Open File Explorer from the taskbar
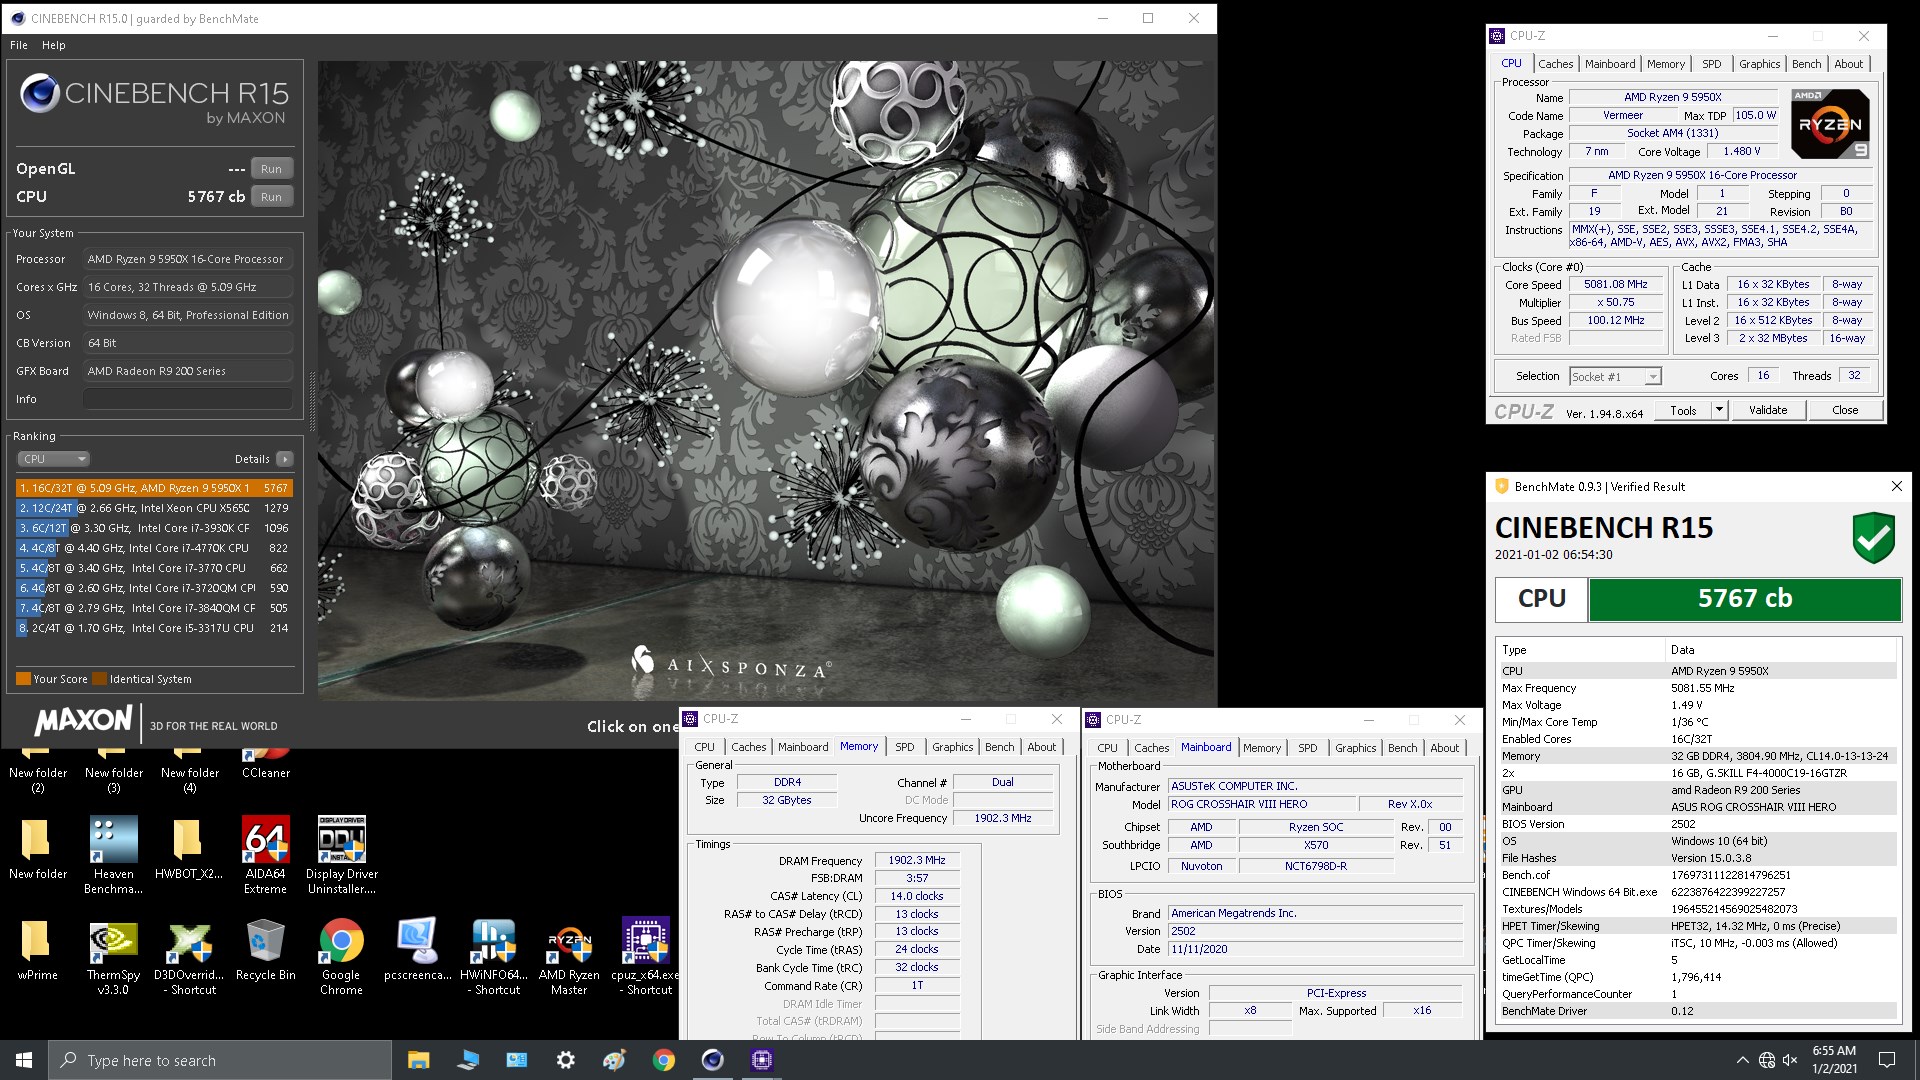The image size is (1920, 1080). (x=418, y=1060)
